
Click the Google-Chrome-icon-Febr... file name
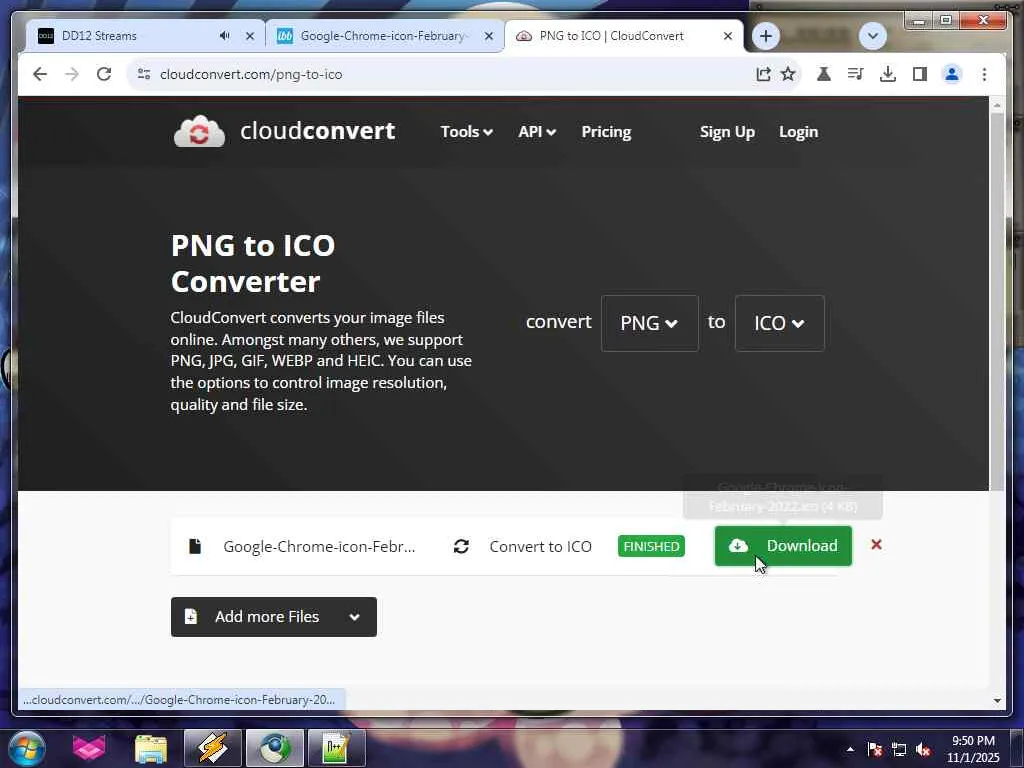(x=319, y=547)
